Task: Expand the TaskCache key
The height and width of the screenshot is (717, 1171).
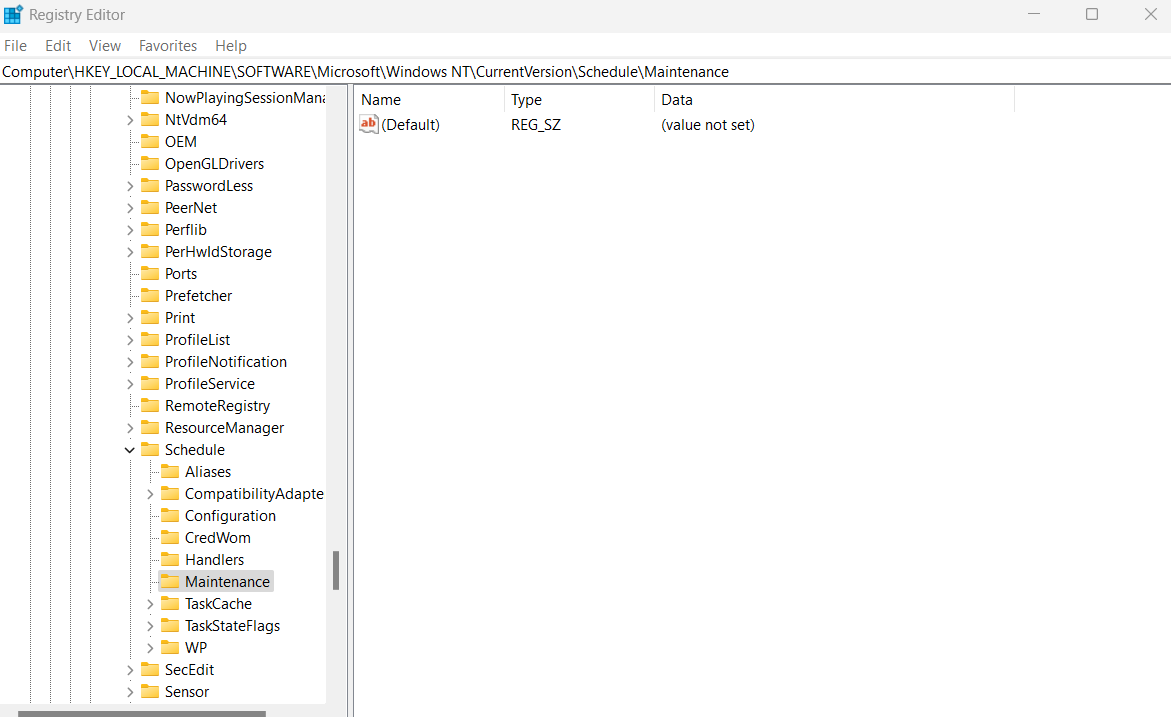Action: [x=150, y=604]
